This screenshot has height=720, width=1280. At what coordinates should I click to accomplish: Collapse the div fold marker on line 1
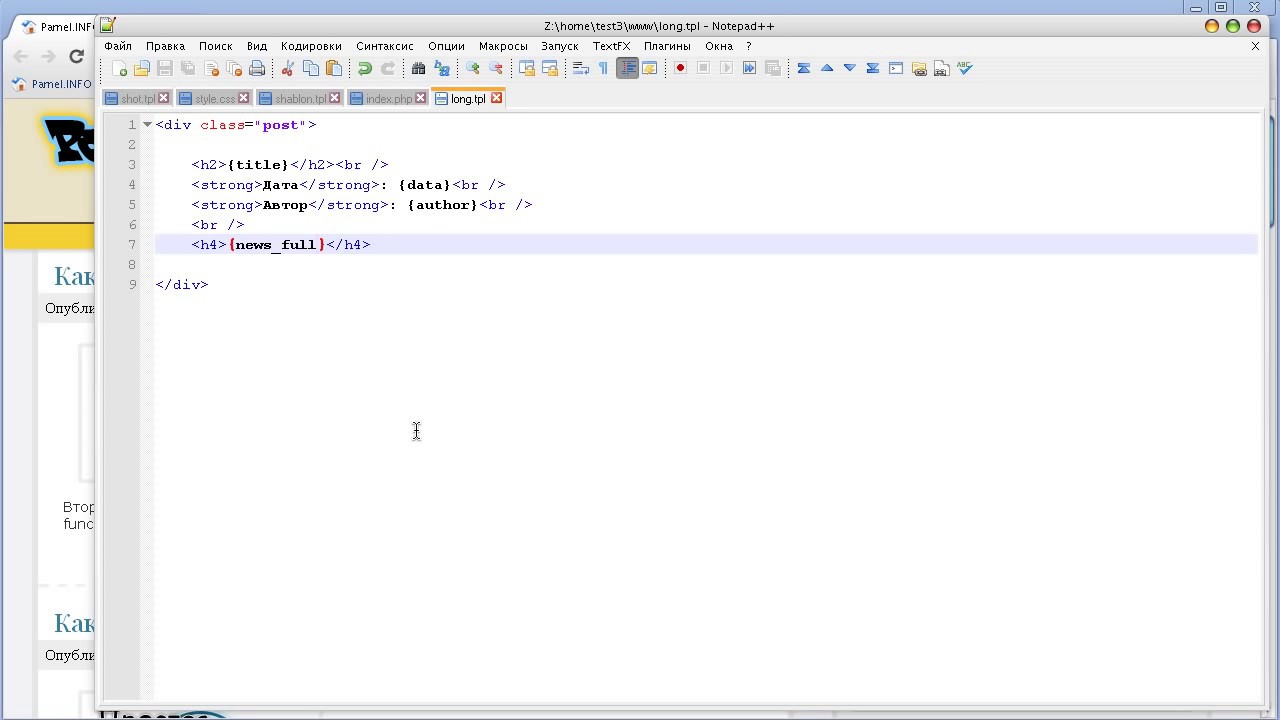pos(147,124)
